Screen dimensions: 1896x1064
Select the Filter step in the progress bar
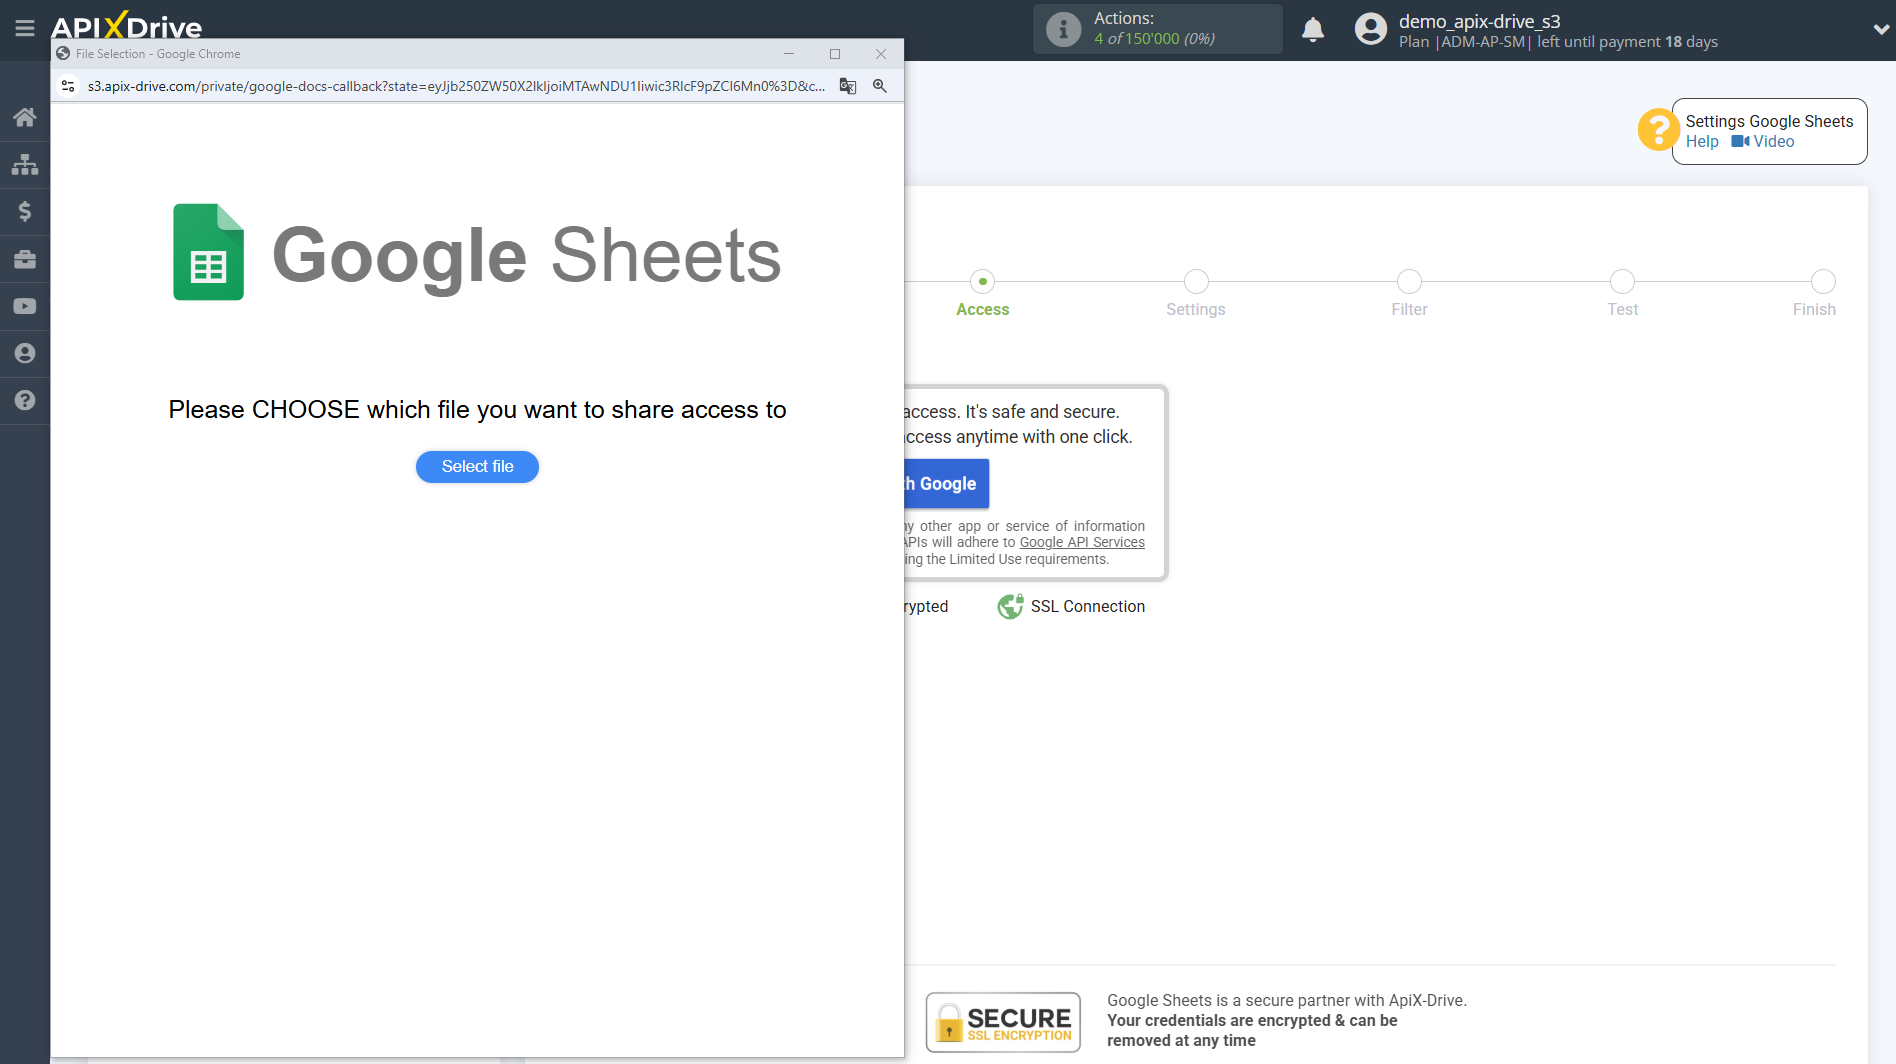click(x=1409, y=294)
